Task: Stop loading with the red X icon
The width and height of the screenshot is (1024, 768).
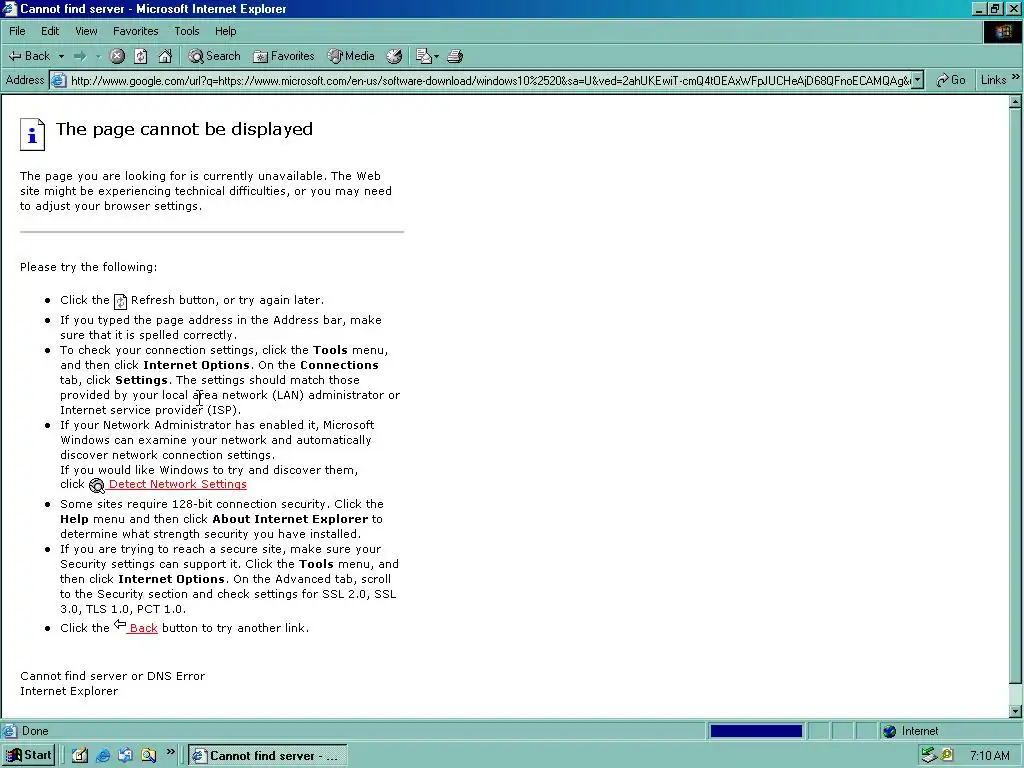Action: click(x=117, y=56)
